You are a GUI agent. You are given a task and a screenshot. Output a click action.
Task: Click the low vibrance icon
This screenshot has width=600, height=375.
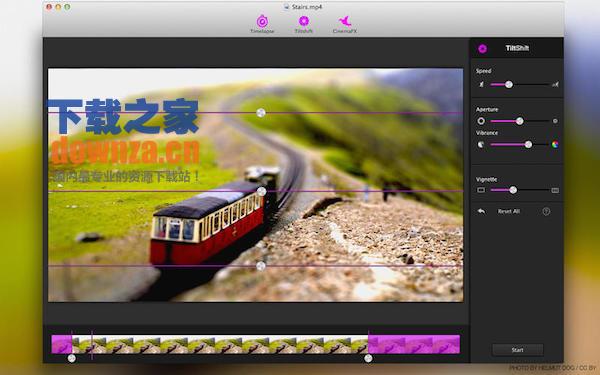point(481,145)
